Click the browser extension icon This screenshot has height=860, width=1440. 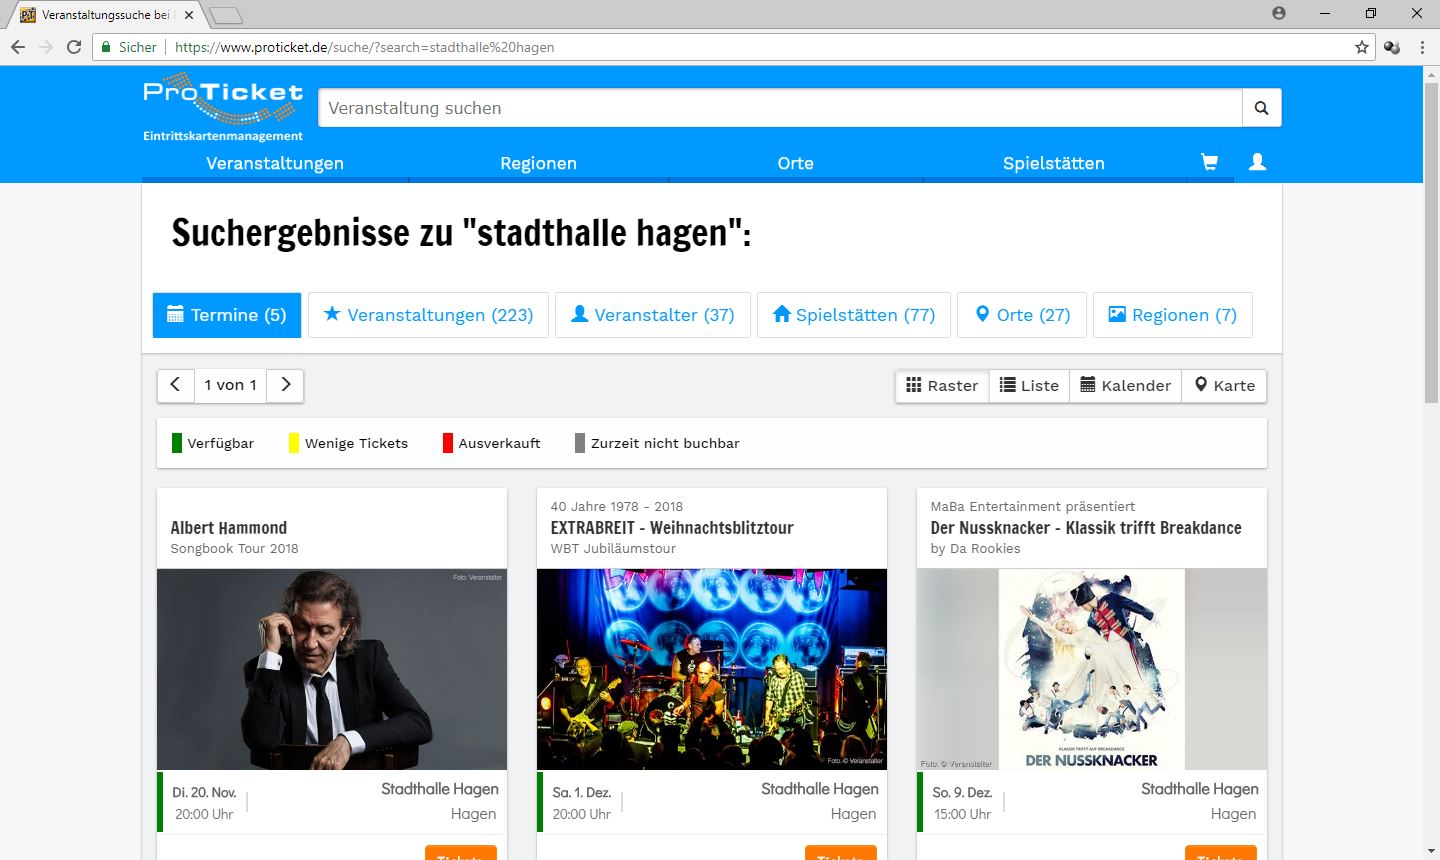point(1392,47)
